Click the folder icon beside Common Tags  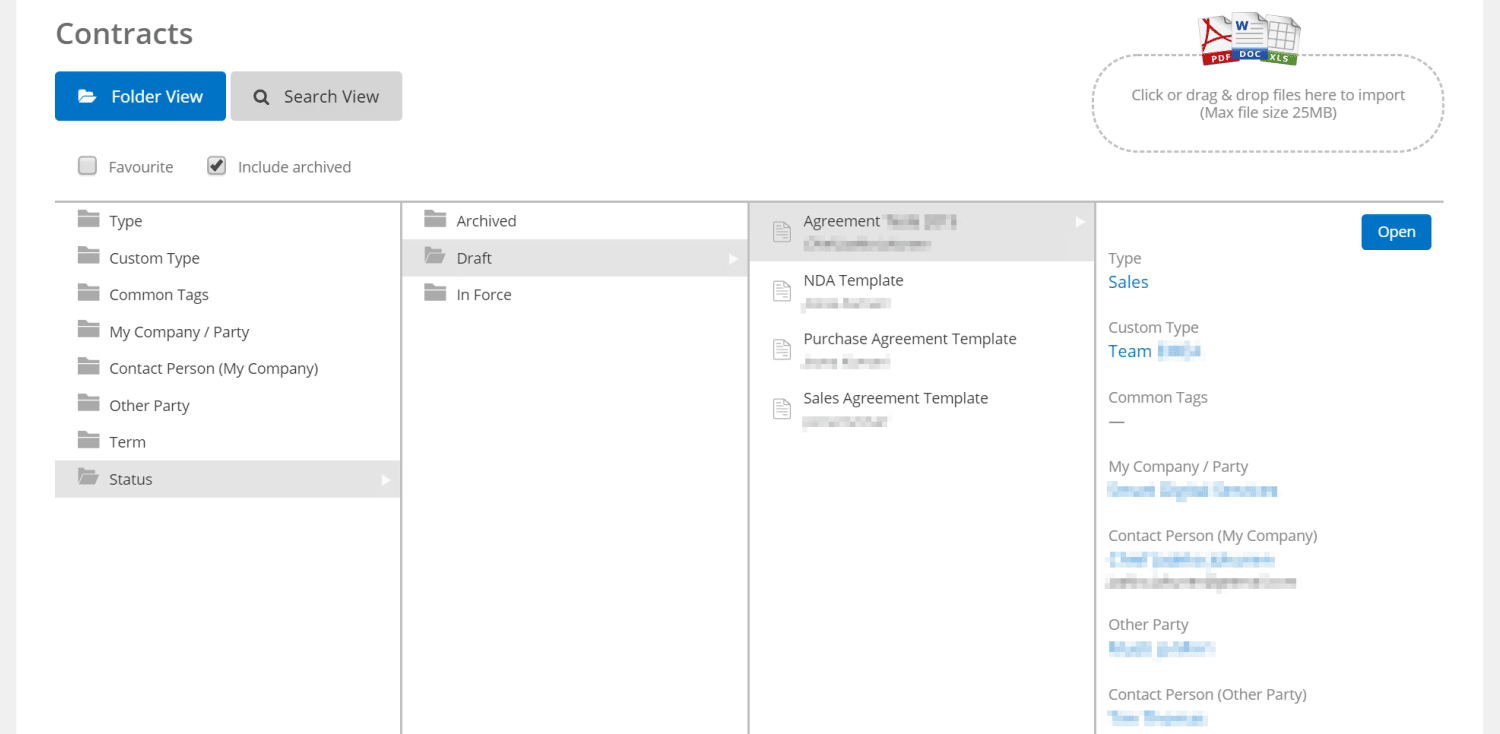pyautogui.click(x=89, y=294)
